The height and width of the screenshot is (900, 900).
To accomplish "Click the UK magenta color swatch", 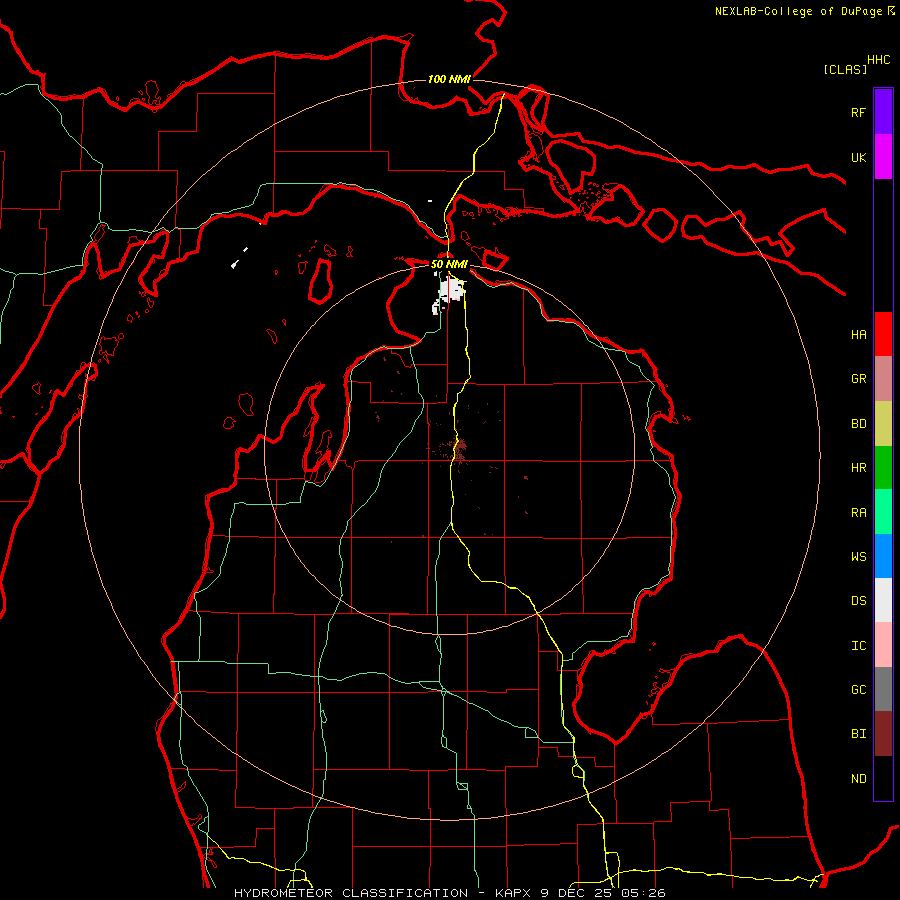I will [x=883, y=157].
